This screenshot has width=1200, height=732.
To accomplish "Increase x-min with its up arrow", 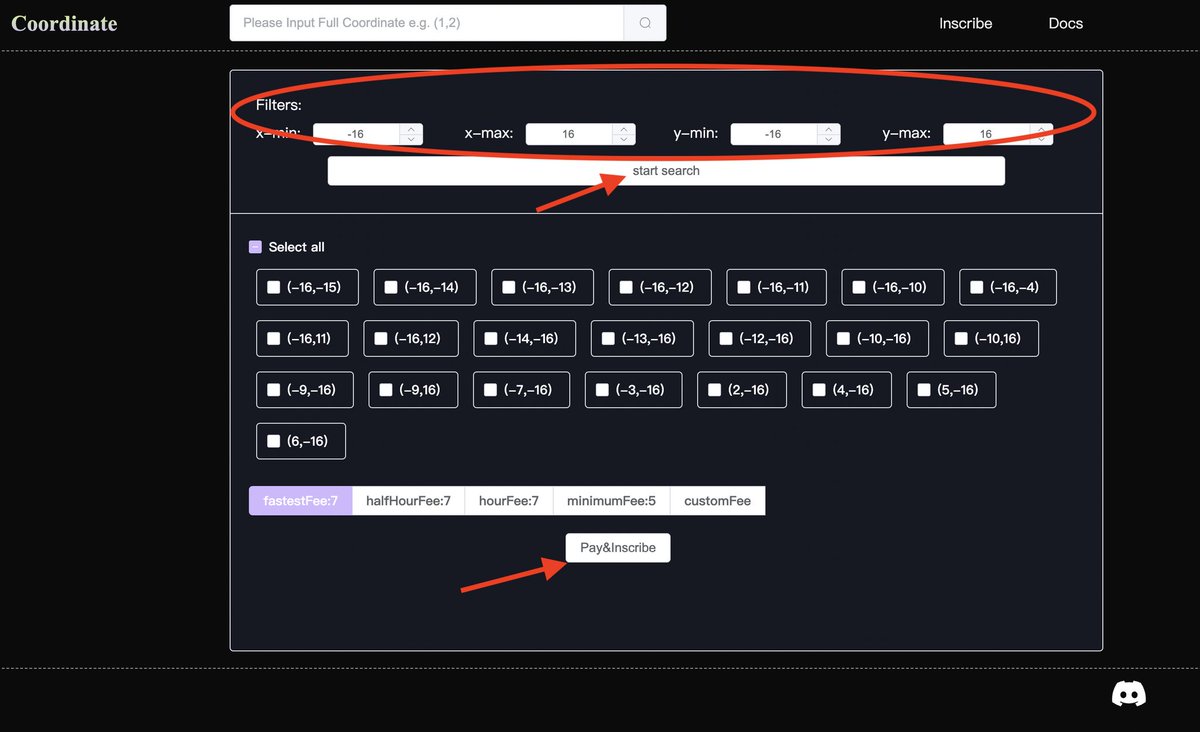I will tap(411, 129).
